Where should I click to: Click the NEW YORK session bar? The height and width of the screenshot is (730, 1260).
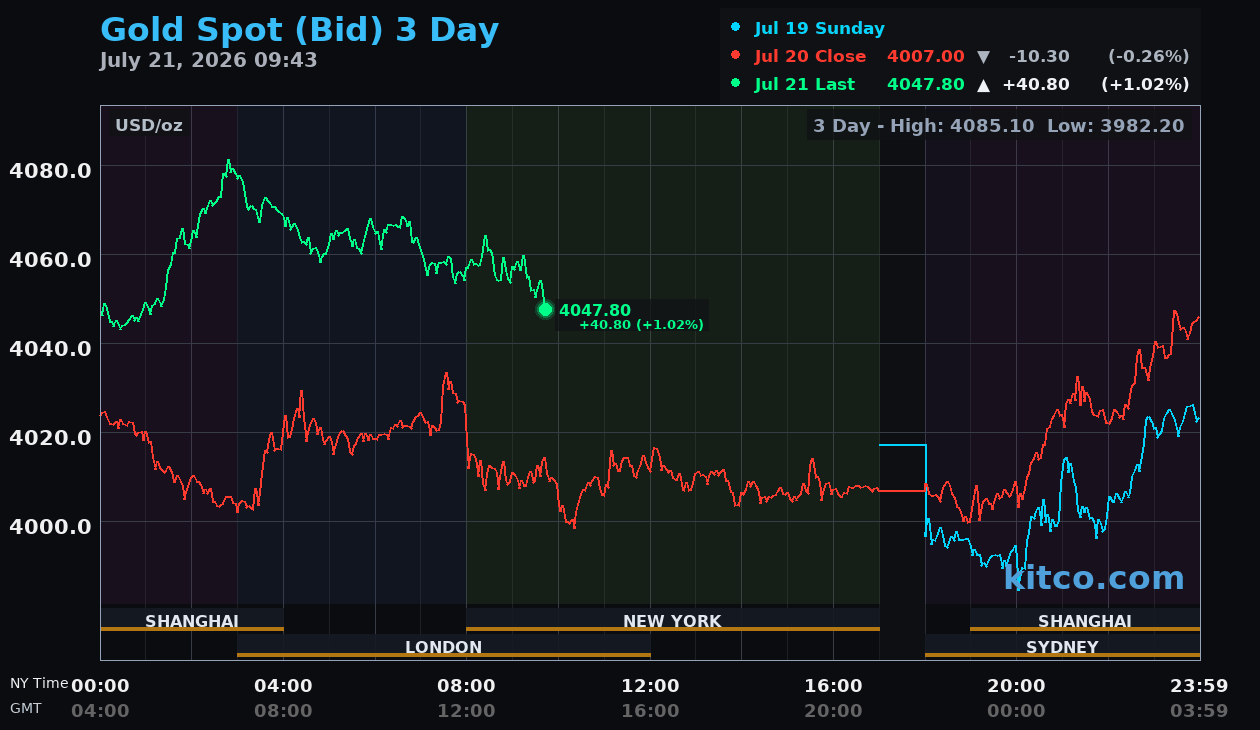click(673, 621)
